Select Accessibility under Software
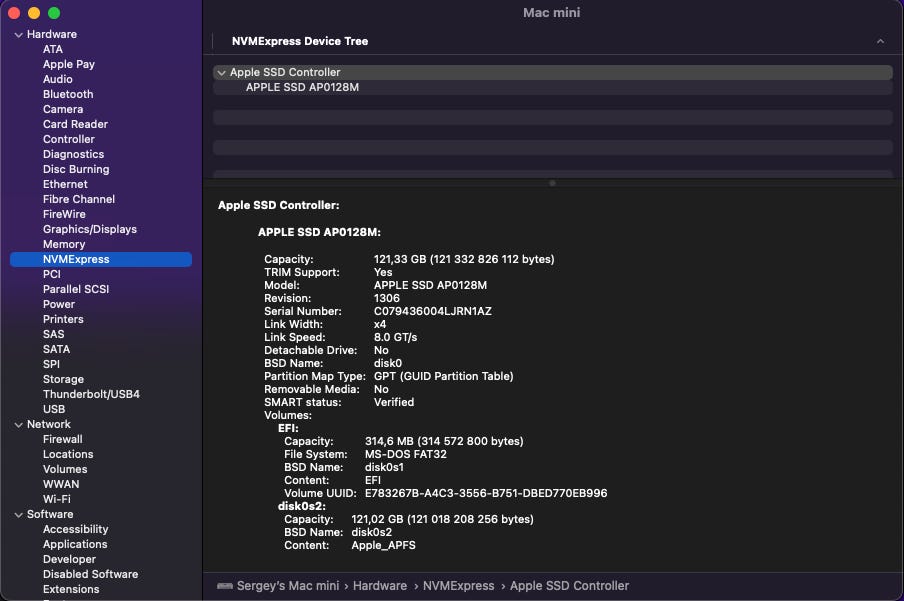 (76, 529)
